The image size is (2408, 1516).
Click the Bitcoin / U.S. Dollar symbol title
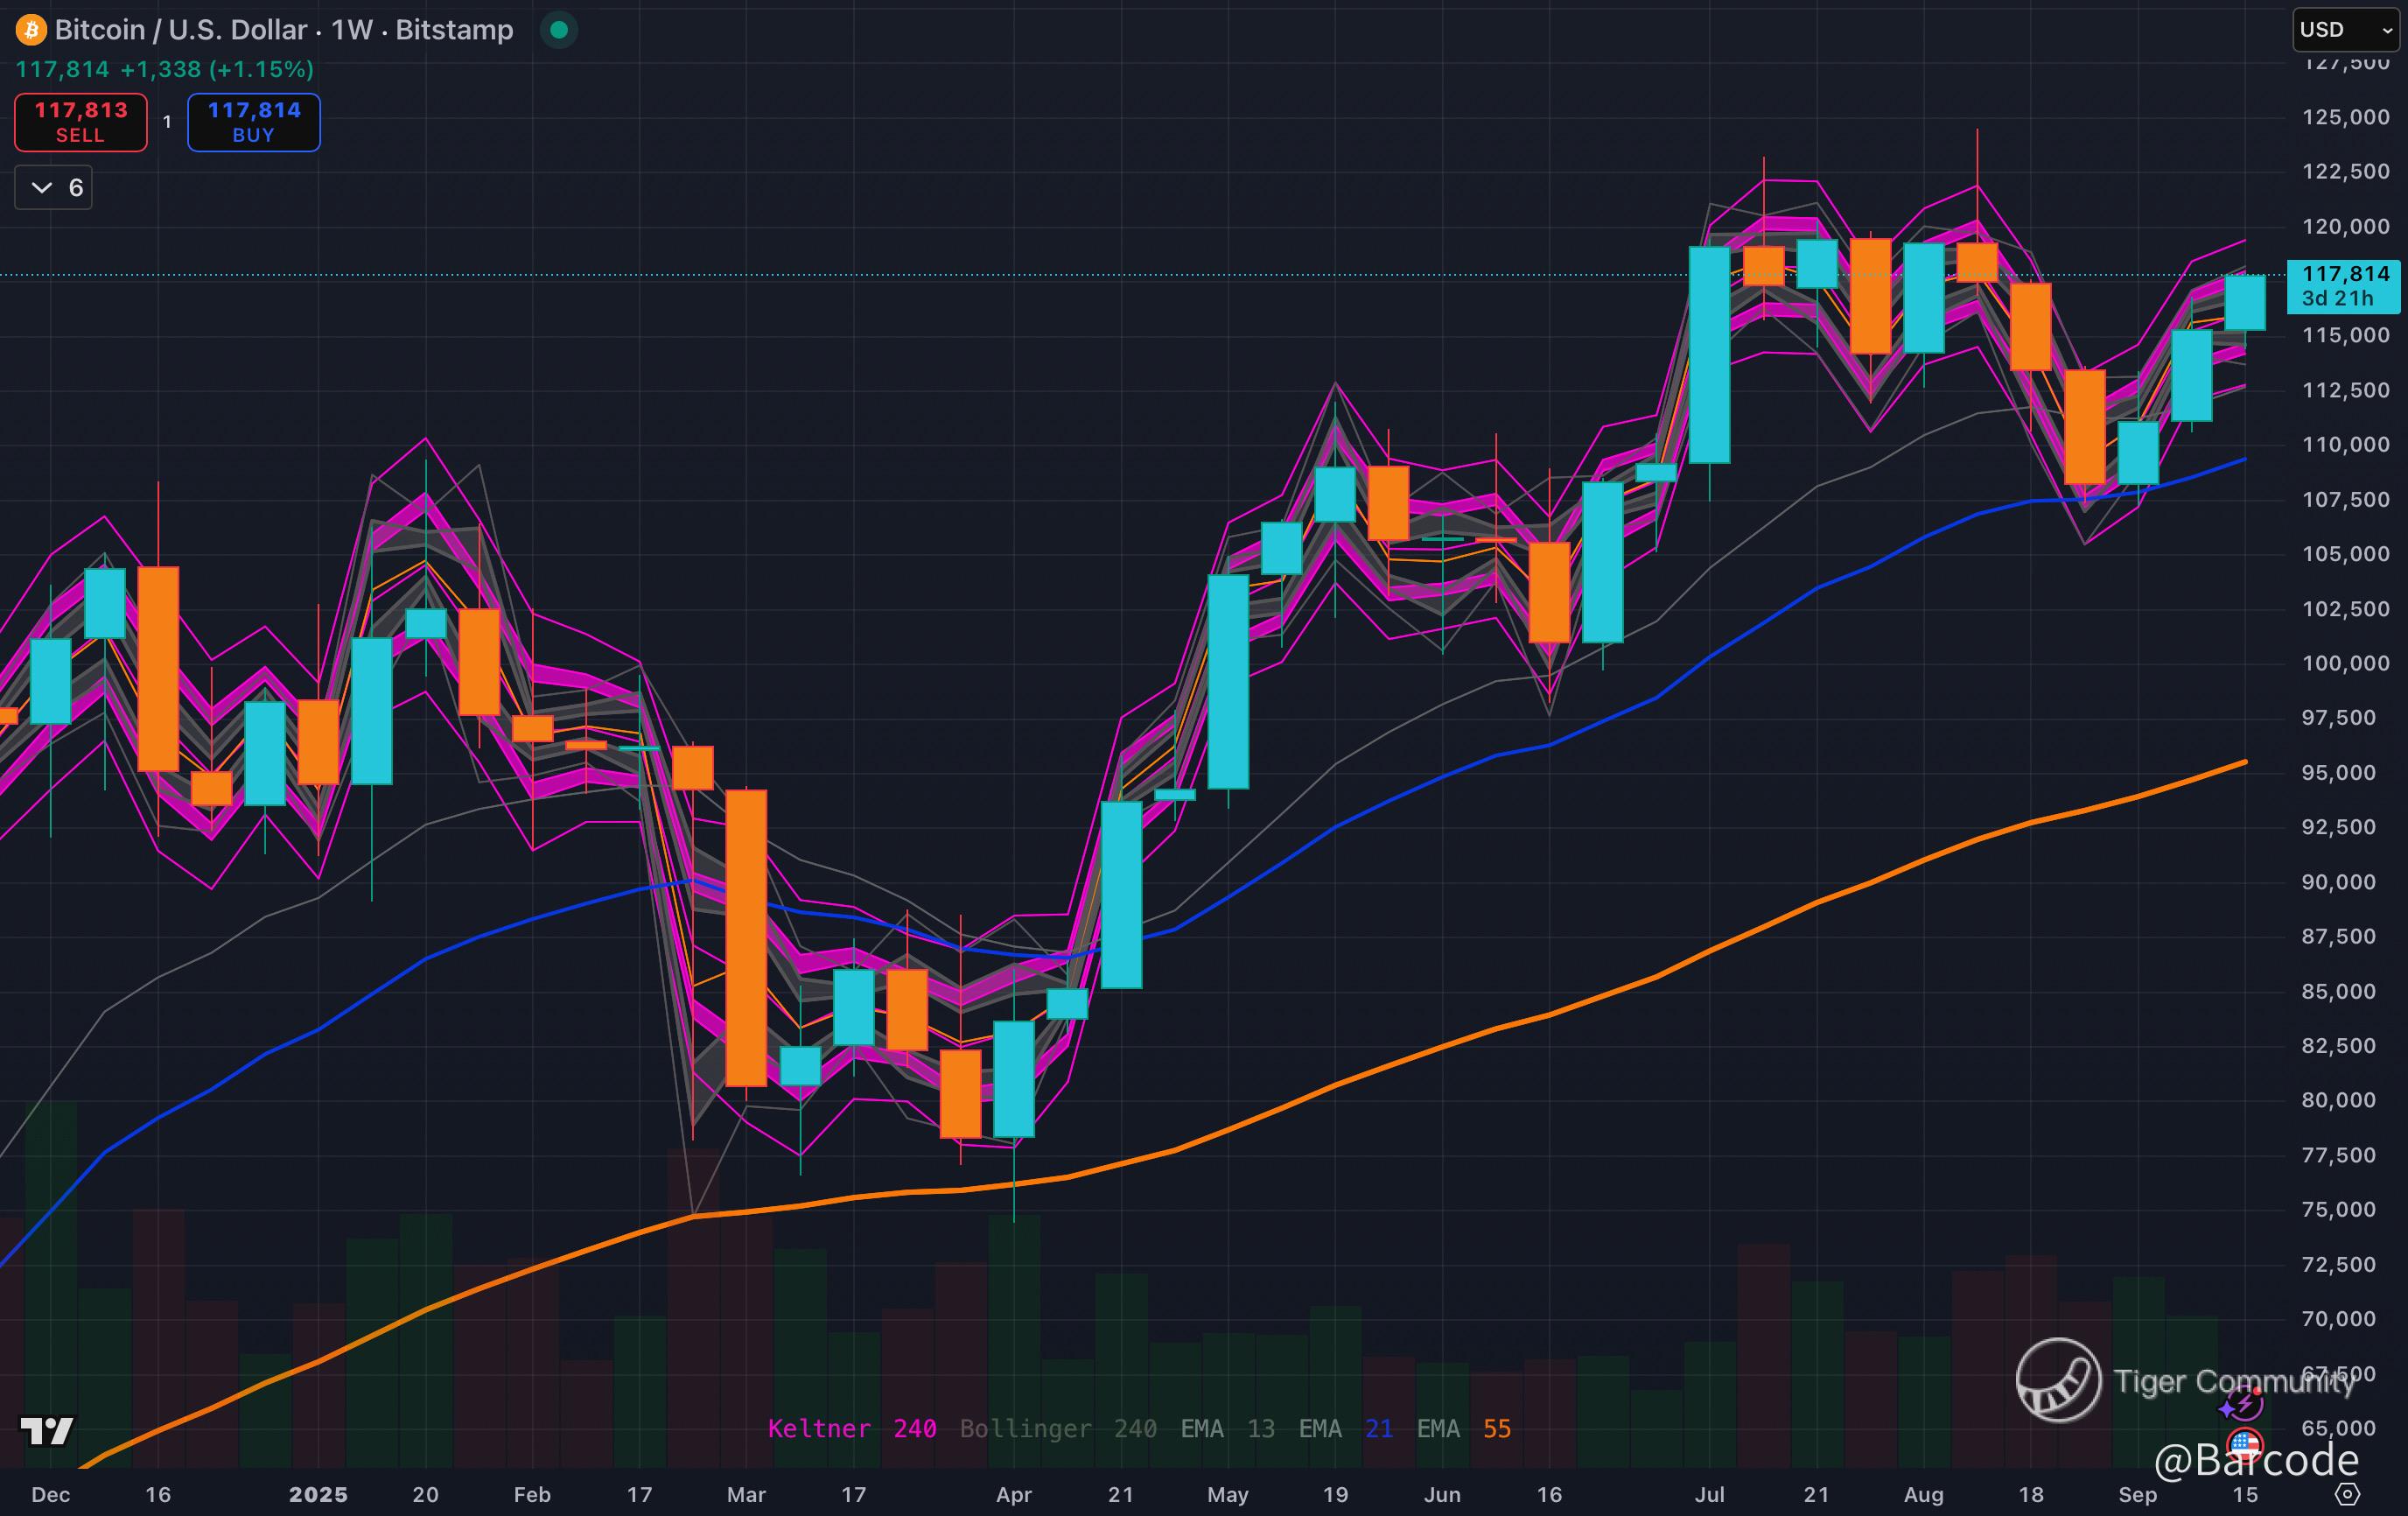pos(180,30)
